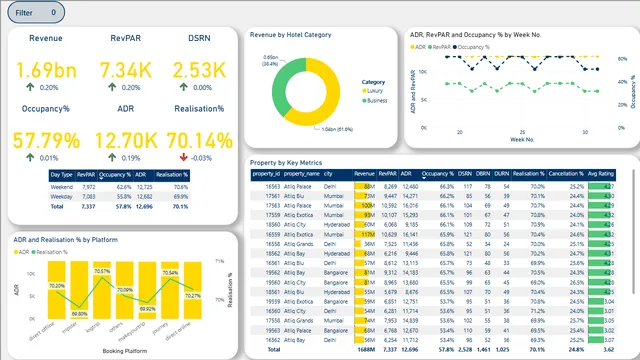
Task: Select property row 16563 Atliq Palace
Action: (433, 186)
